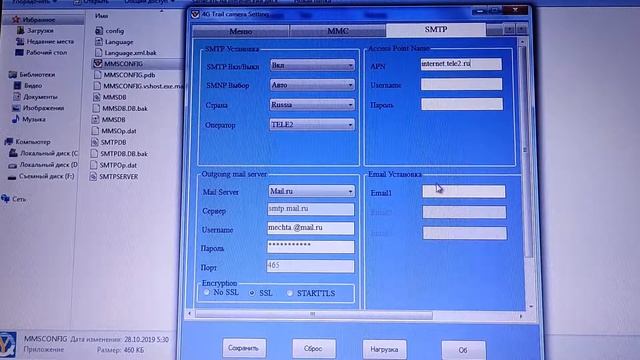The height and width of the screenshot is (360, 640).
Task: Click the mail Username field with mechta@mail.ru
Action: [x=311, y=228]
